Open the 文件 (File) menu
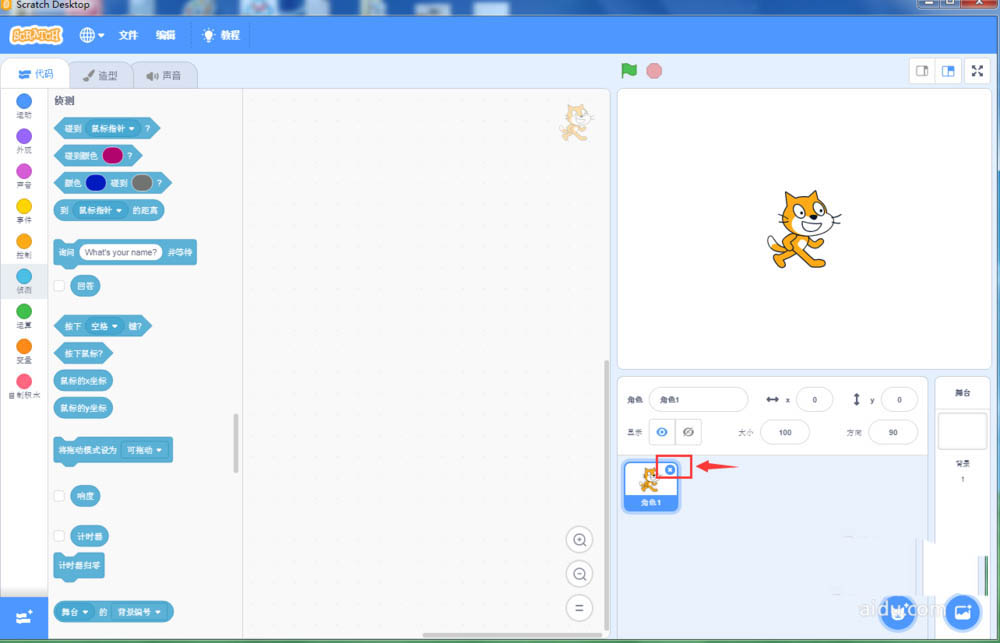Image resolution: width=1000 pixels, height=643 pixels. click(128, 35)
